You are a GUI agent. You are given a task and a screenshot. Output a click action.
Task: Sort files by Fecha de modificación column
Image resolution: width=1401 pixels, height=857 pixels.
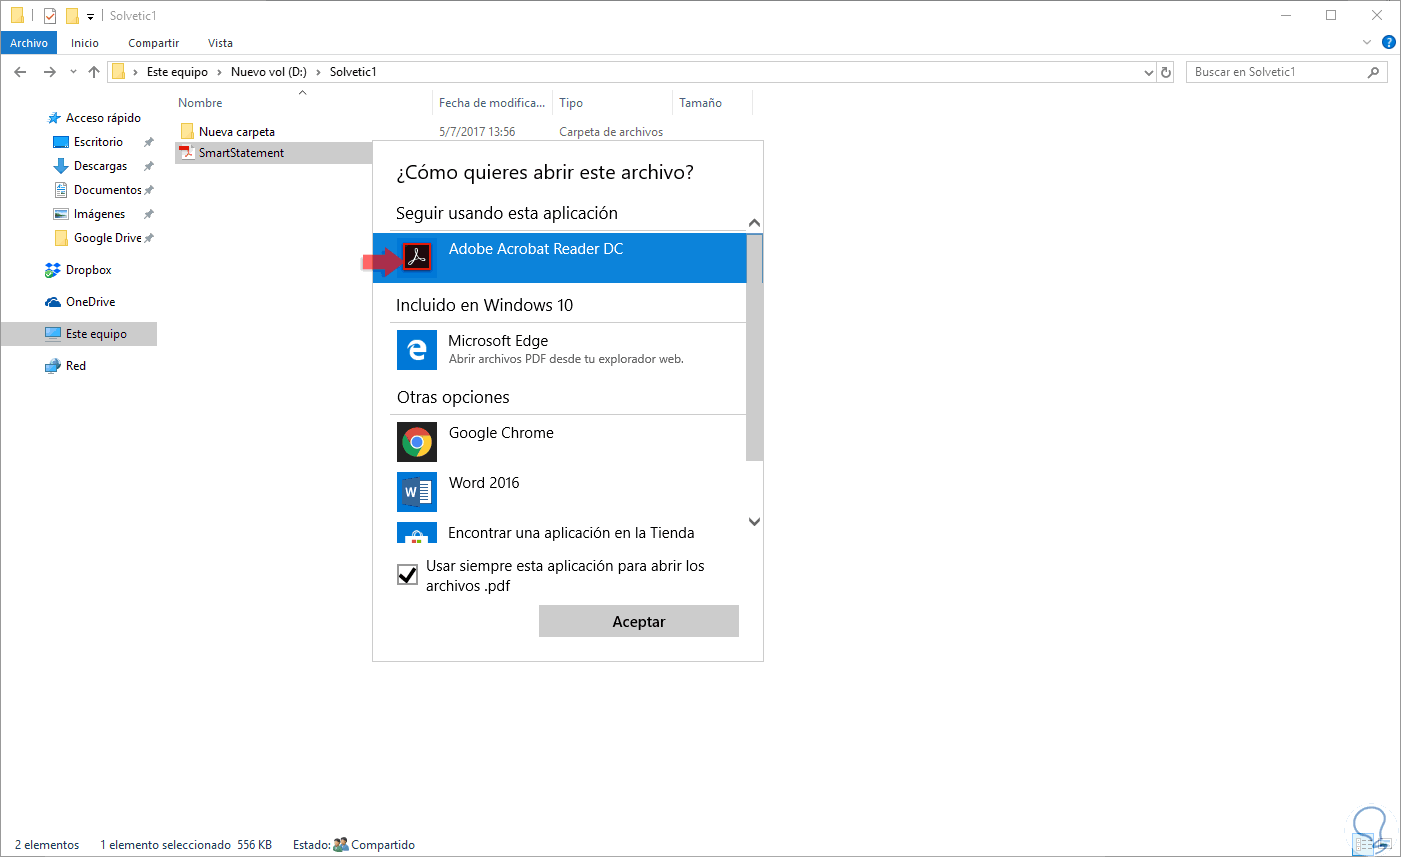click(492, 103)
